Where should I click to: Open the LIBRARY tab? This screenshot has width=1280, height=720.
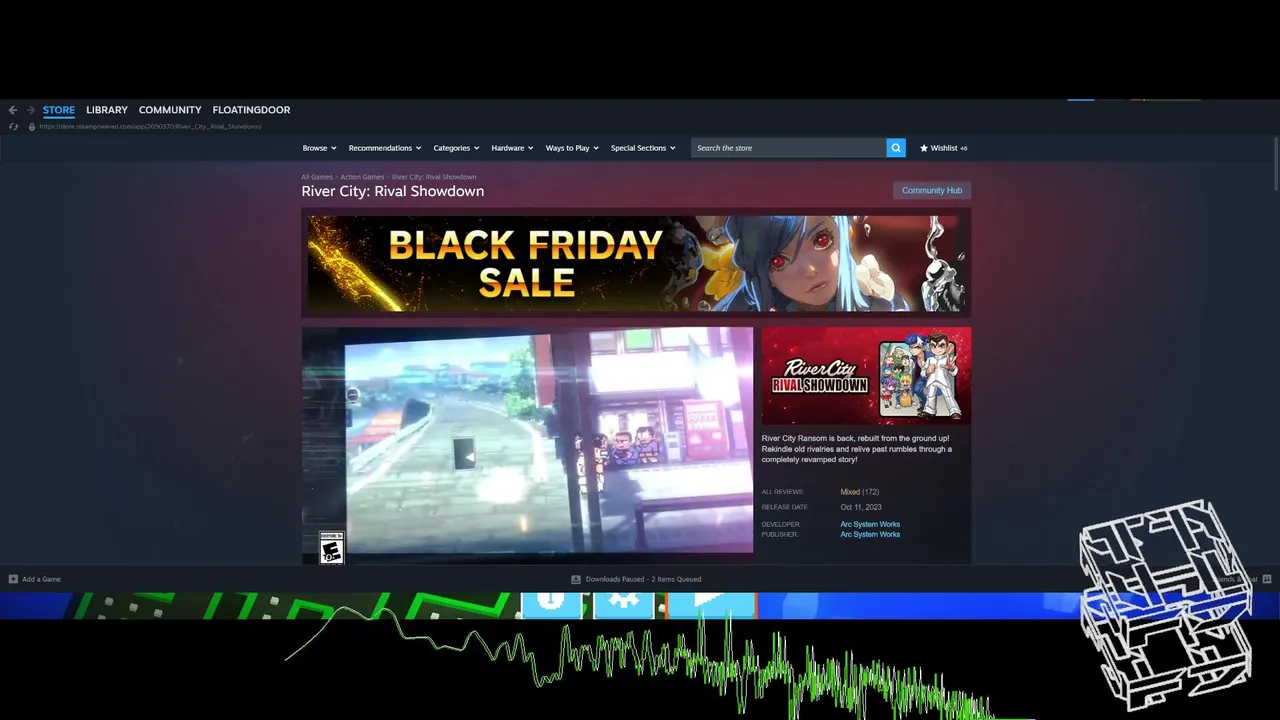pos(107,110)
